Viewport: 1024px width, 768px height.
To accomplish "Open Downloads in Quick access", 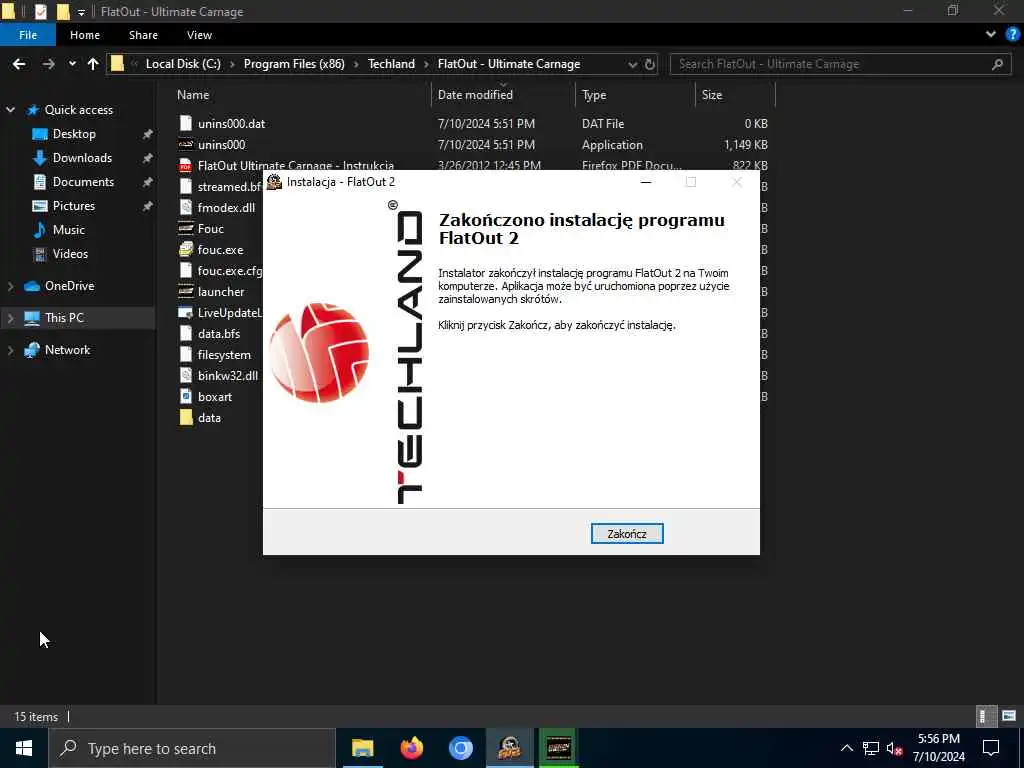I will tap(82, 158).
